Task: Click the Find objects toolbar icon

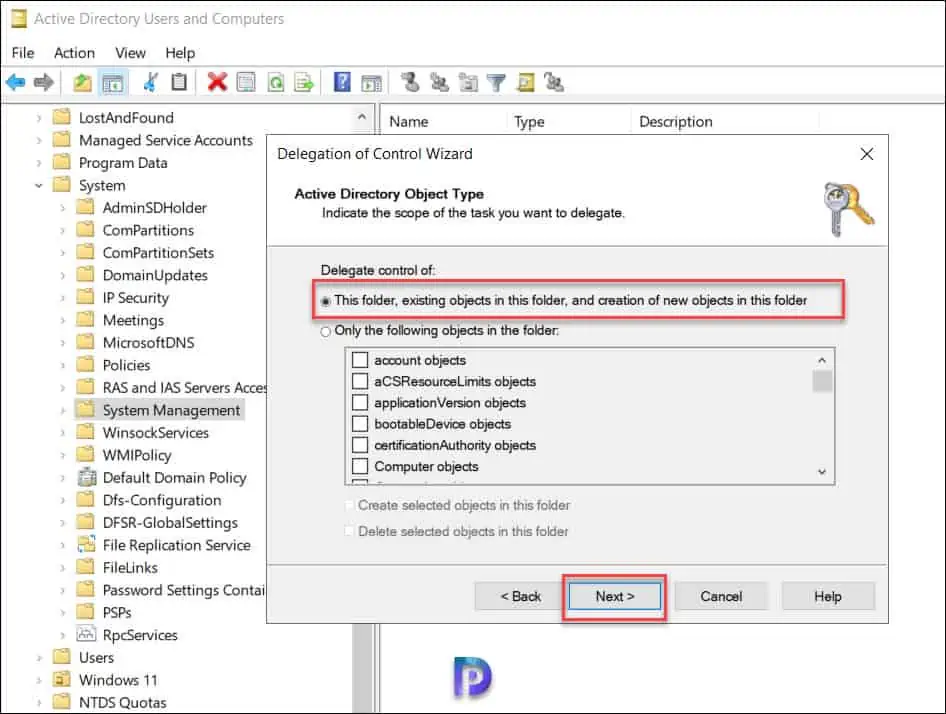Action: point(525,82)
